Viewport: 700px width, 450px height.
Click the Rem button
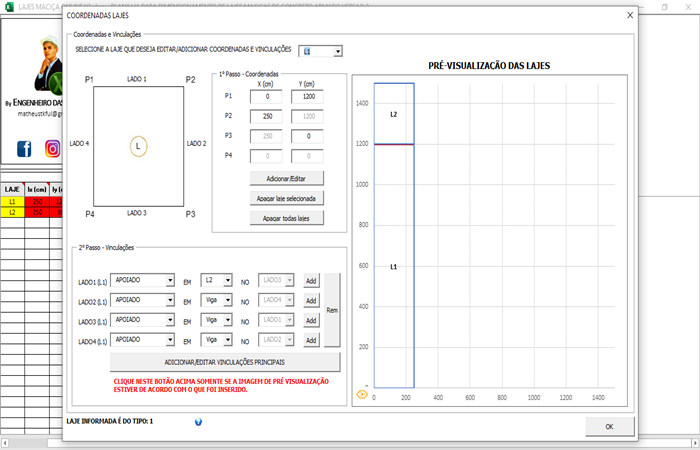[332, 310]
